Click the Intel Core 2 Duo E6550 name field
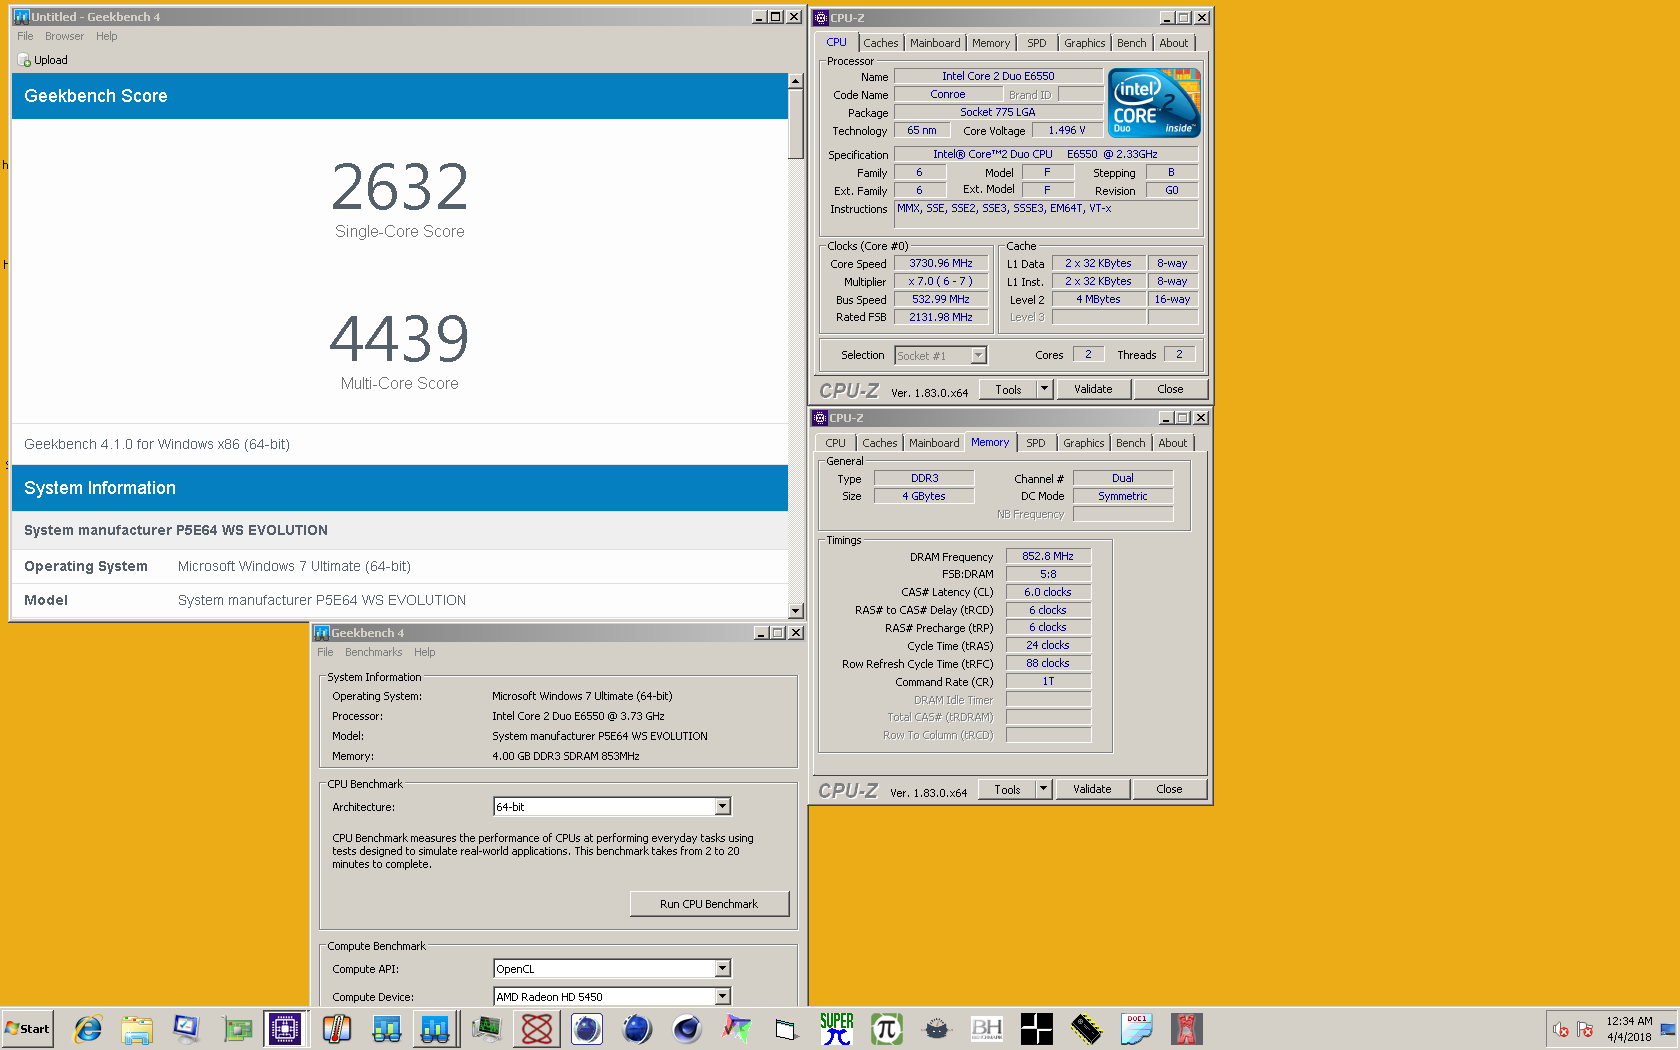This screenshot has height=1050, width=1680. pos(998,76)
